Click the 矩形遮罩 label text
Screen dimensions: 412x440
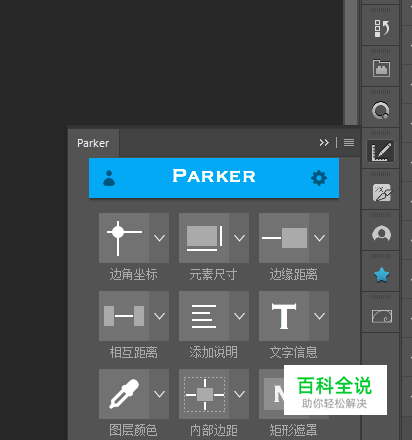coord(293,430)
